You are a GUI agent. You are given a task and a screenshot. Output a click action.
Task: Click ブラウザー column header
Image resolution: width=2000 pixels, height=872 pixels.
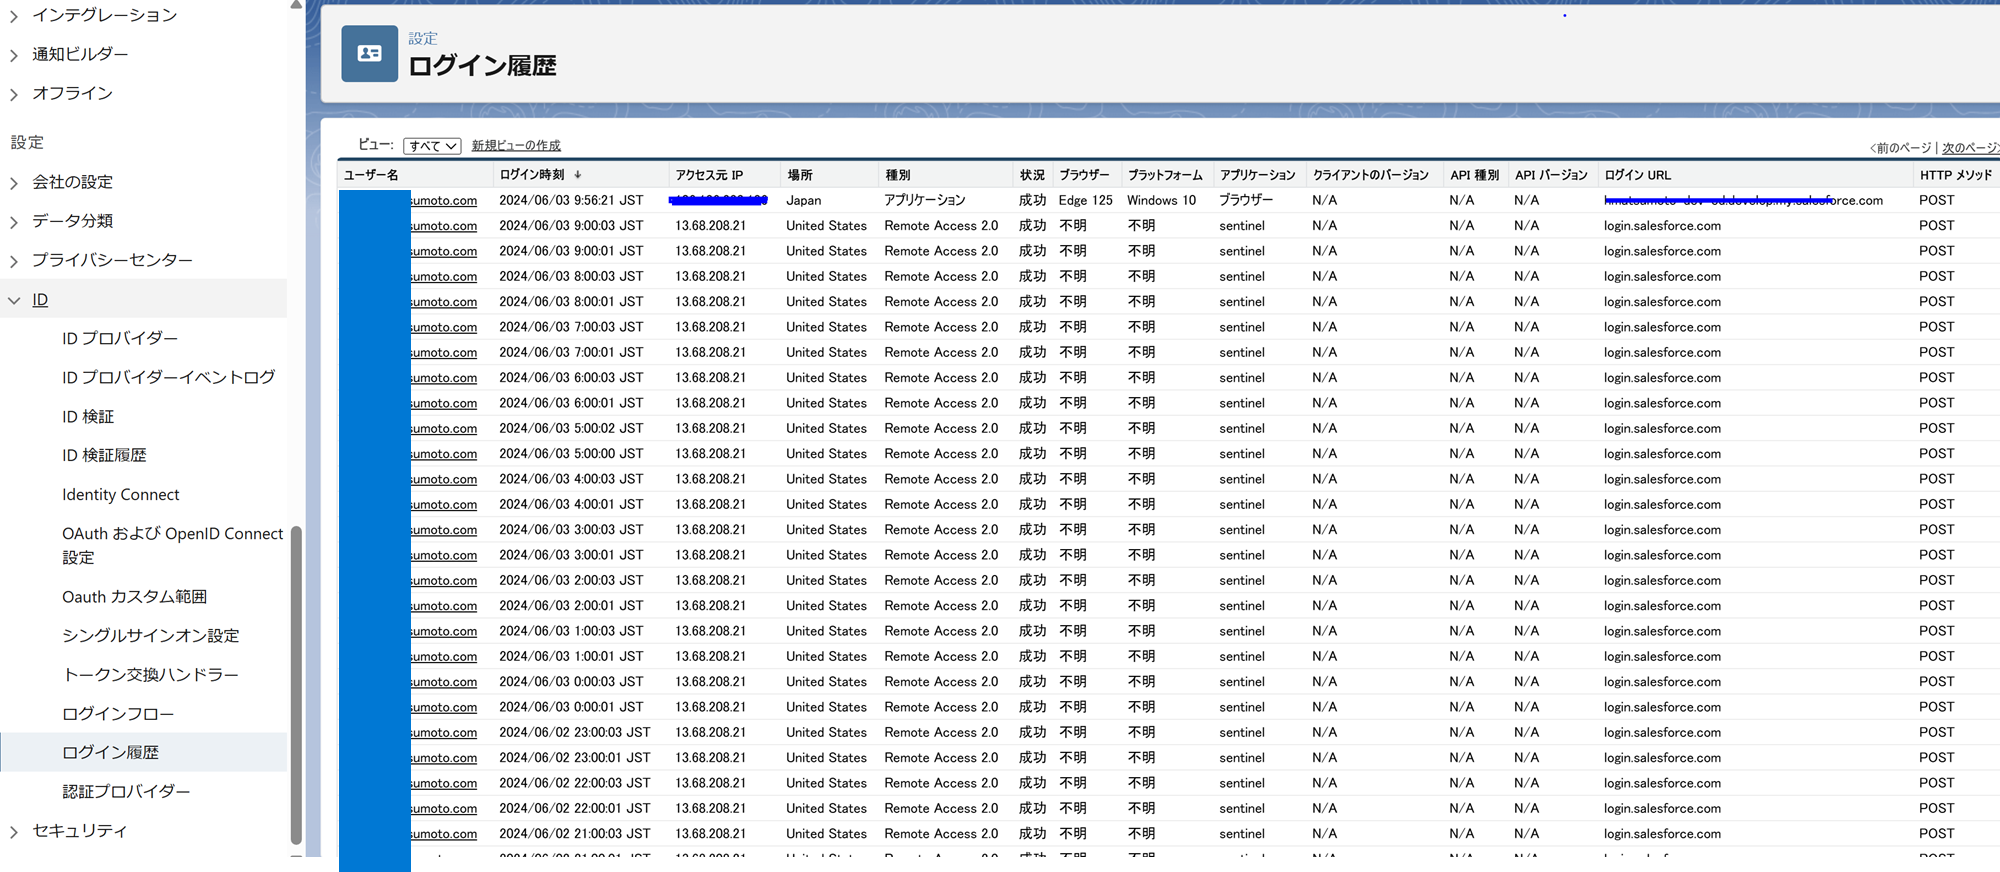tap(1085, 175)
